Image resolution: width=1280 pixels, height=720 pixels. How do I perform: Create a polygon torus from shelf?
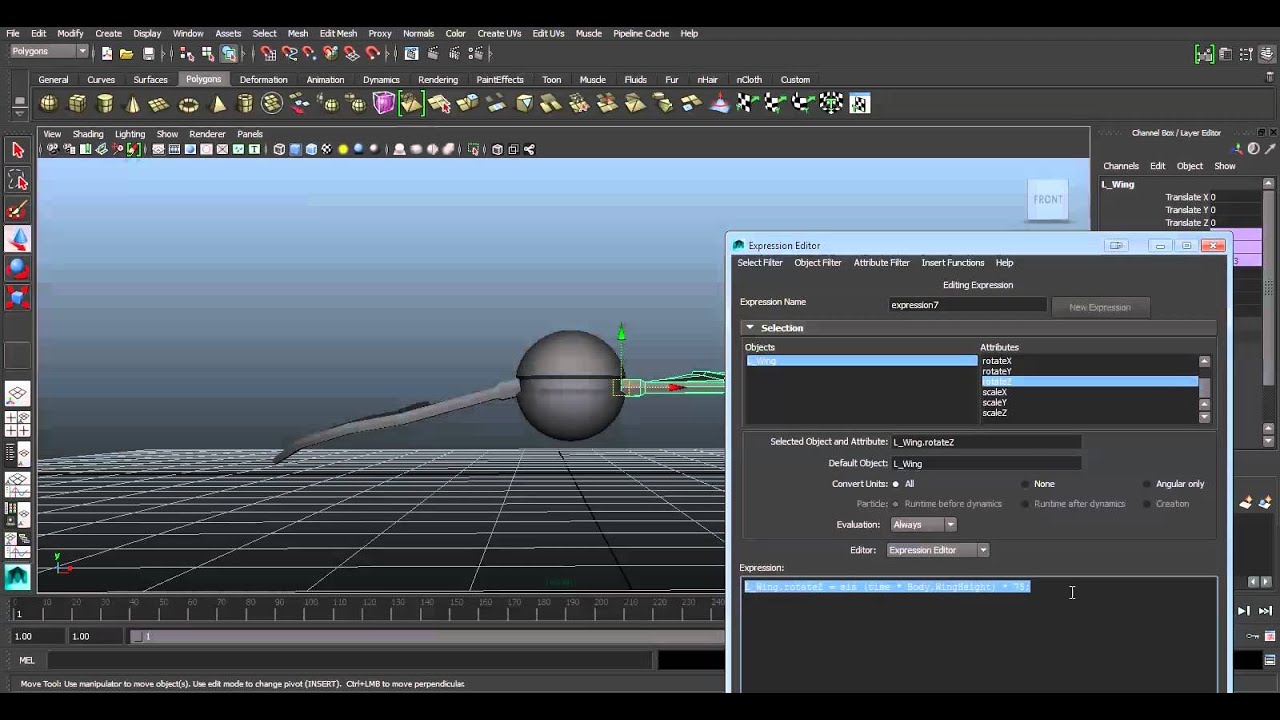tap(188, 103)
